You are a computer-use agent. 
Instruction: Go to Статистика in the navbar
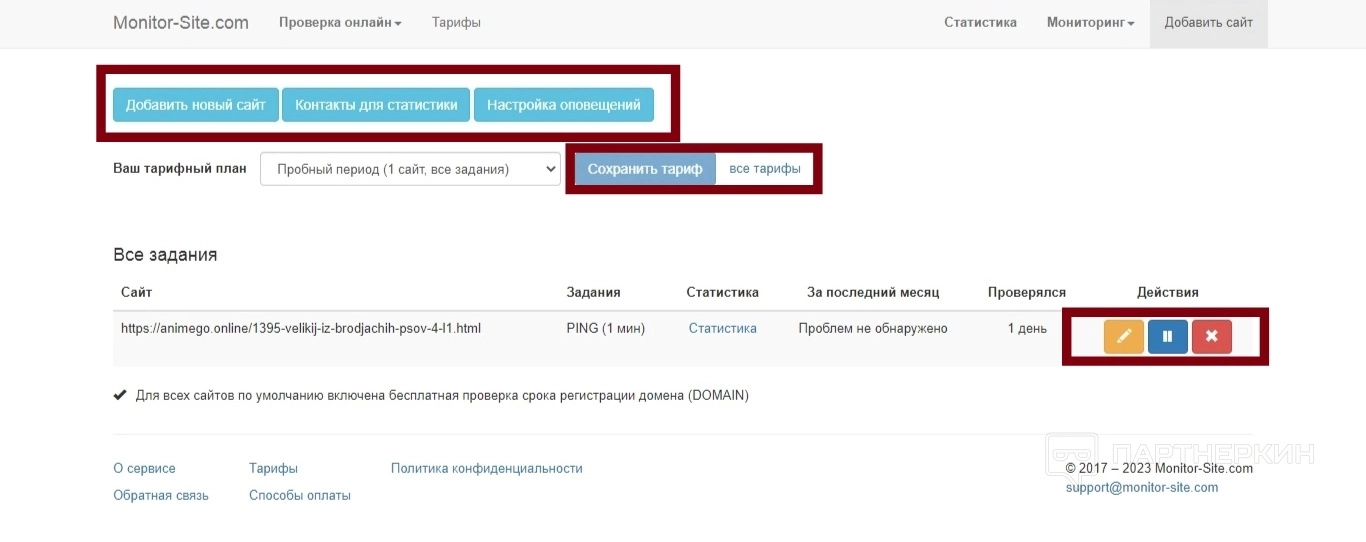(x=980, y=23)
